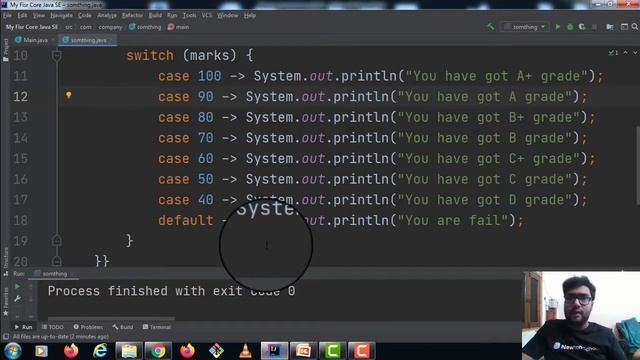Click the Stop process icon in toolbar
640x360 pixels.
[594, 27]
